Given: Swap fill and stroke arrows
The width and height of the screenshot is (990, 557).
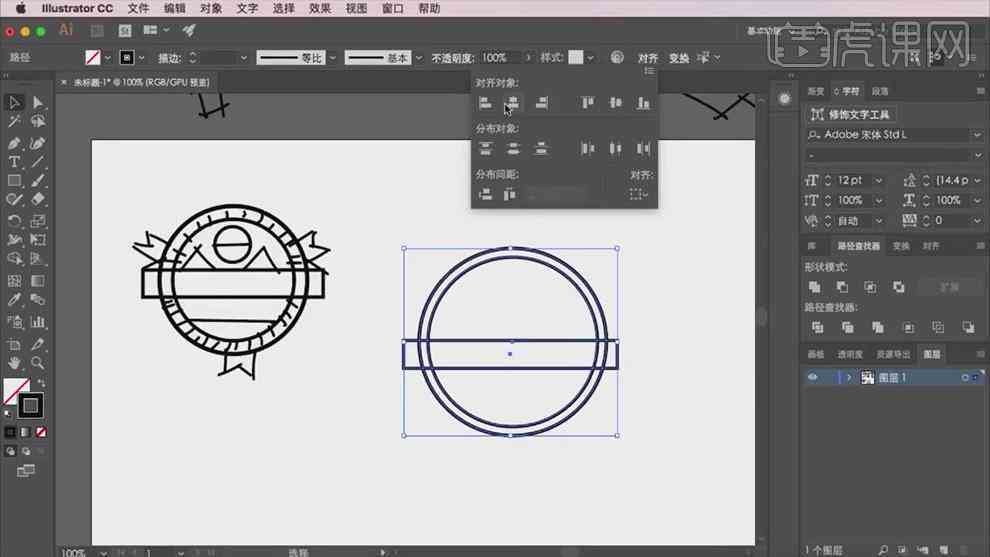Looking at the screenshot, I should 41,383.
